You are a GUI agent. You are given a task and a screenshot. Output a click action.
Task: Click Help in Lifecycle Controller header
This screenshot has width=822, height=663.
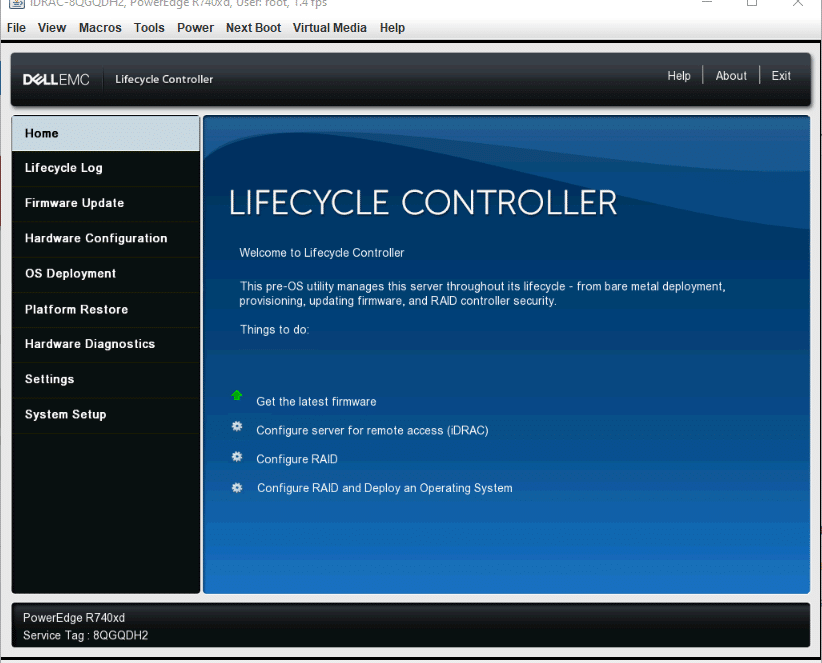coord(679,76)
